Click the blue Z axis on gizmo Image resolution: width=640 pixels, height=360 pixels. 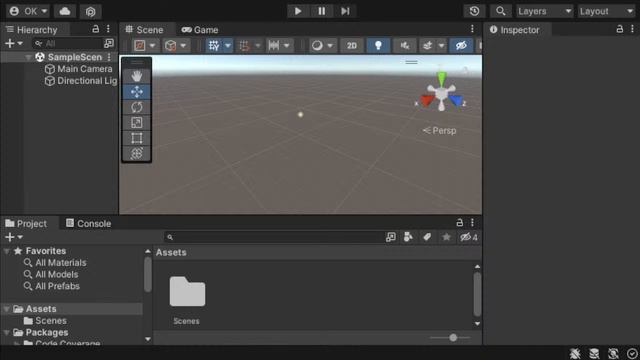[x=456, y=100]
